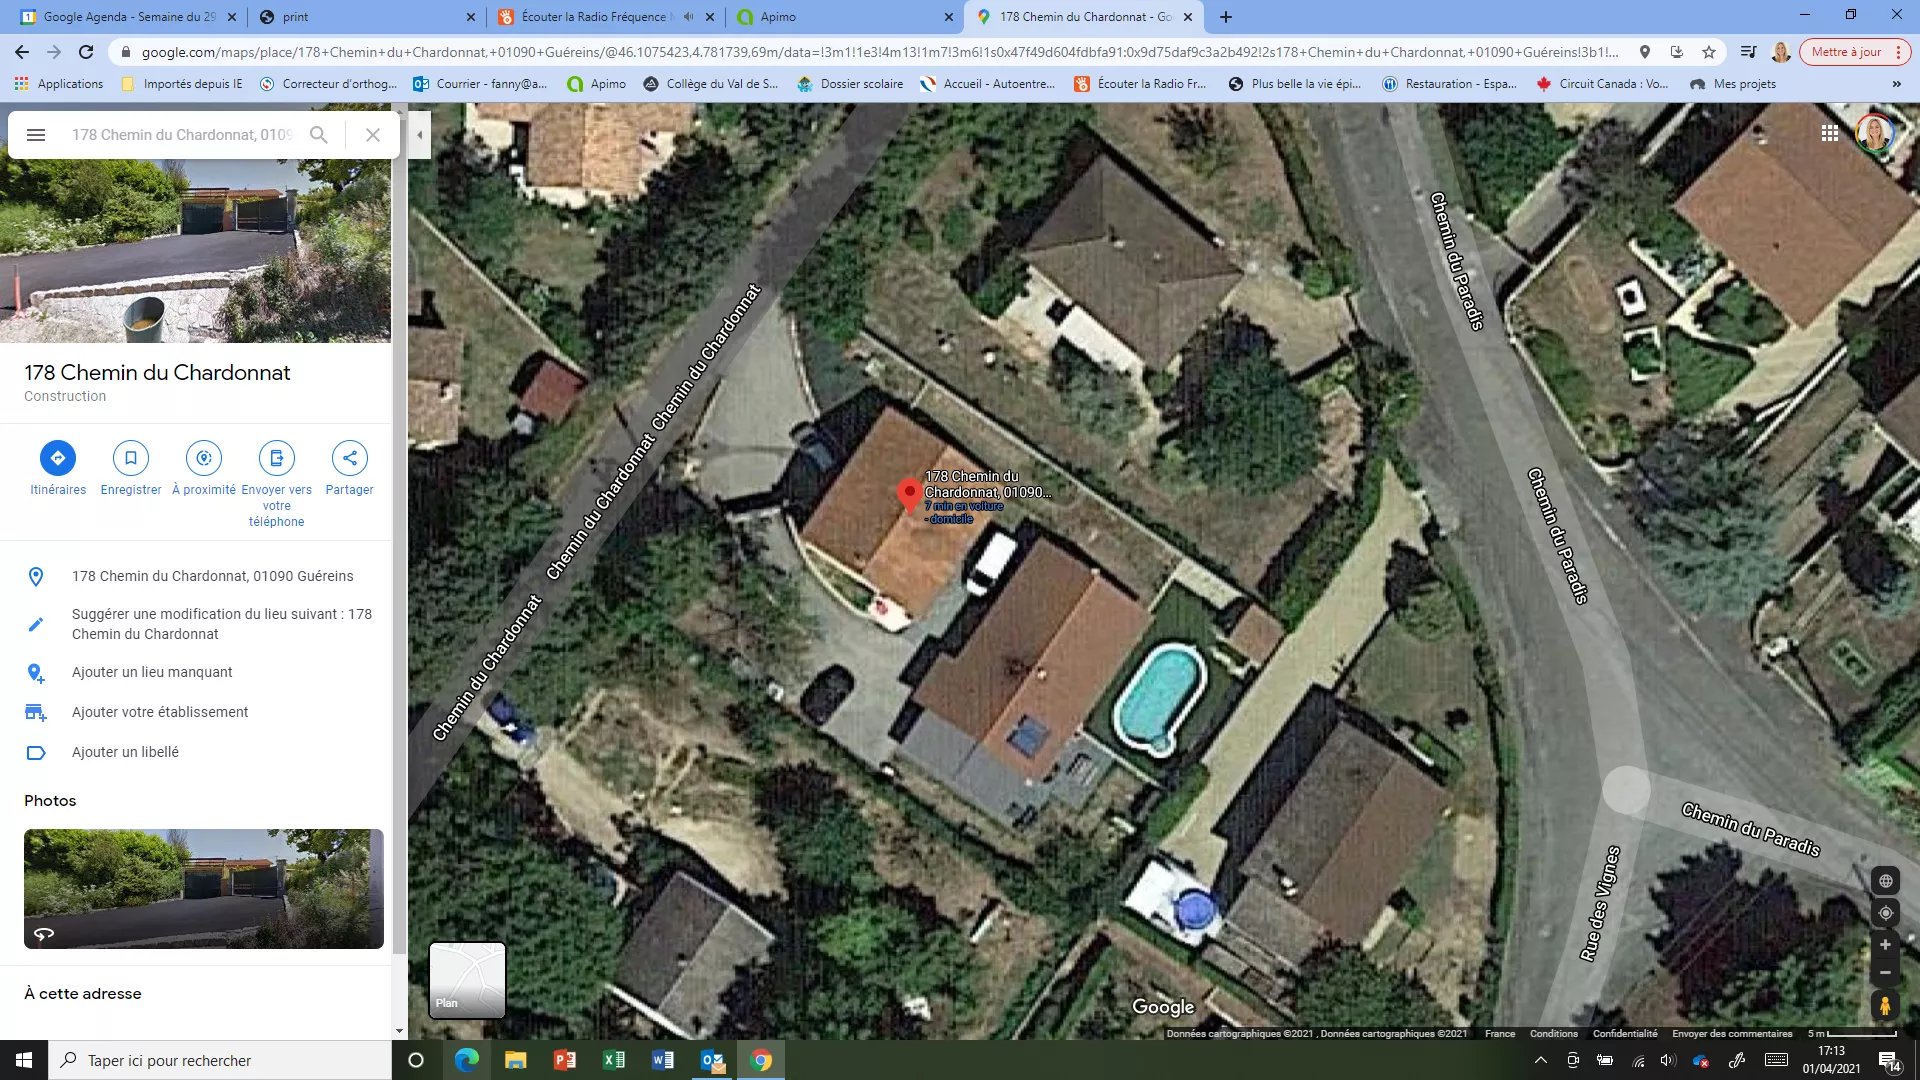The height and width of the screenshot is (1080, 1920).
Task: Share the place with Partager
Action: tap(349, 469)
